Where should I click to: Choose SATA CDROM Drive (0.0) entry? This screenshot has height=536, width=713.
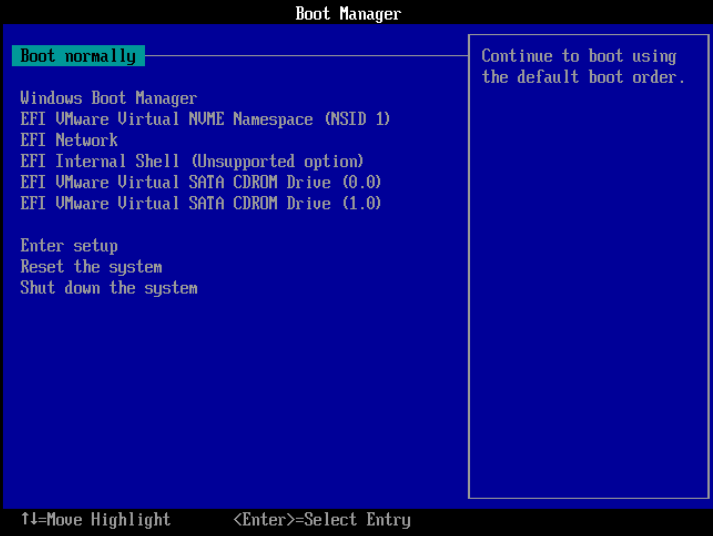[201, 182]
